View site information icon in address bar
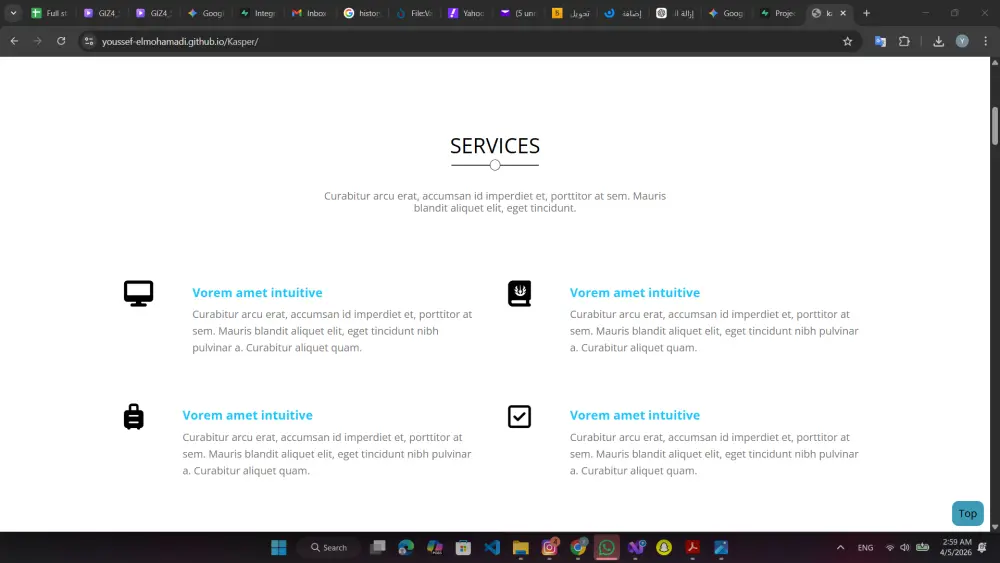1000x563 pixels. tap(89, 41)
